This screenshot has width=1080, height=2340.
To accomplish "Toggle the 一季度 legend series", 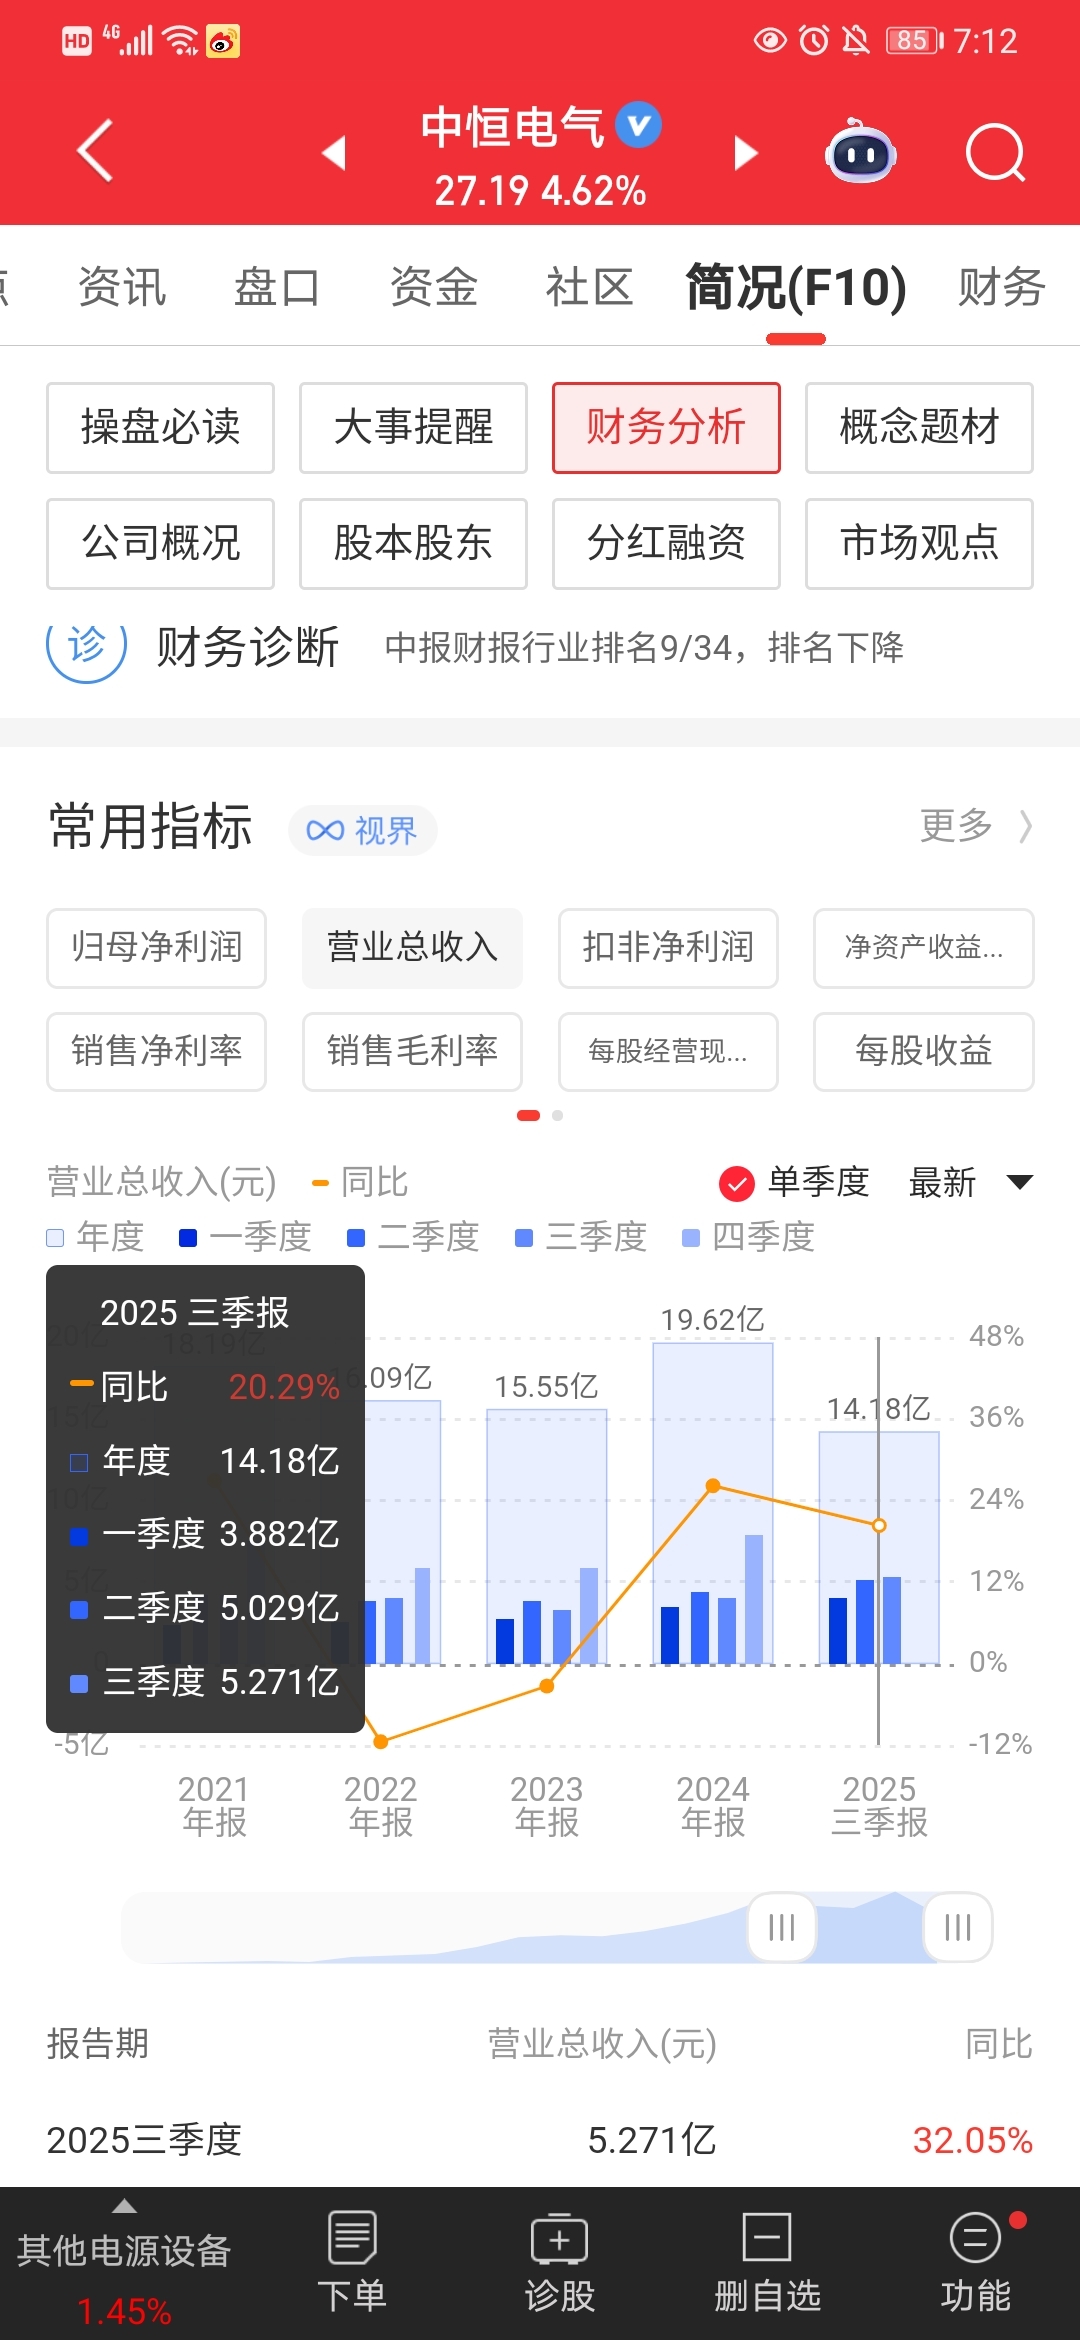I will point(245,1237).
